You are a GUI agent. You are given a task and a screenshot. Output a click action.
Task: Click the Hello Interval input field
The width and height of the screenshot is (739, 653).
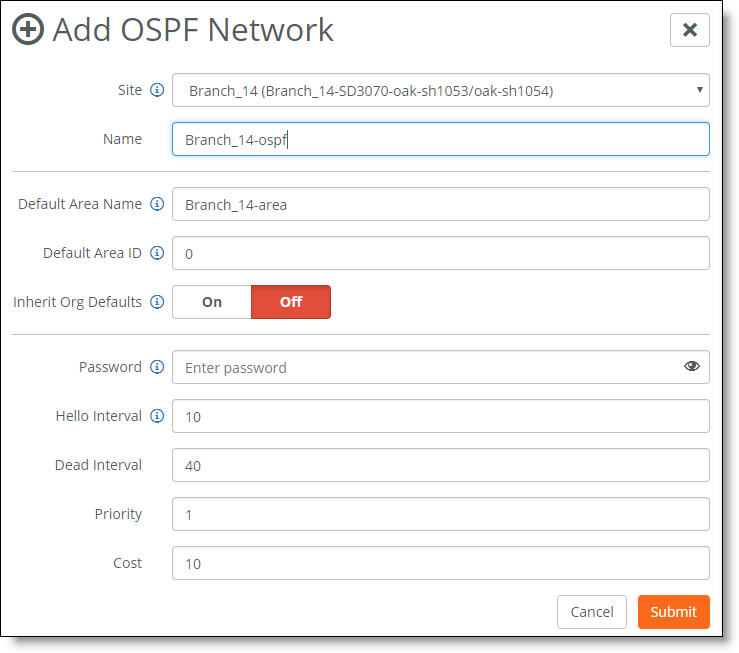[441, 416]
